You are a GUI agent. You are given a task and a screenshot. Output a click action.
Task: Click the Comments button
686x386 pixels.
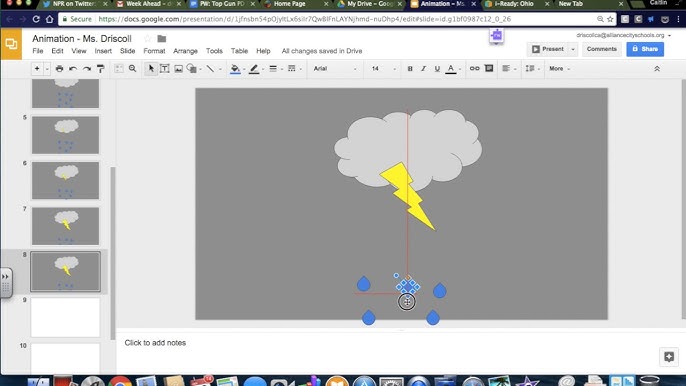[602, 49]
